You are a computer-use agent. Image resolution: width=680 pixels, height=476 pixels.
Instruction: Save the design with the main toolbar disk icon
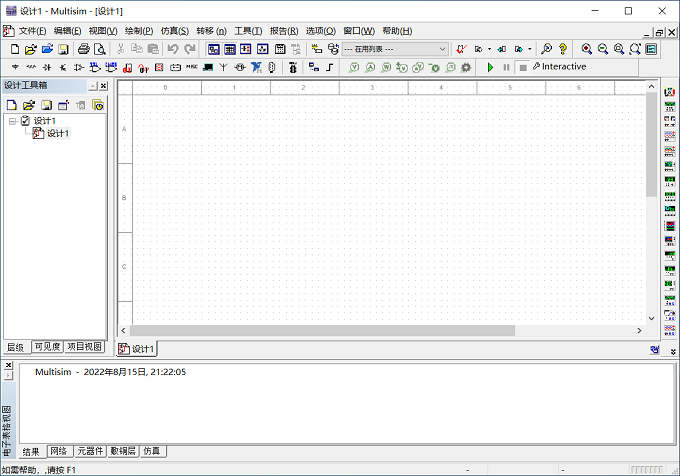pos(63,49)
